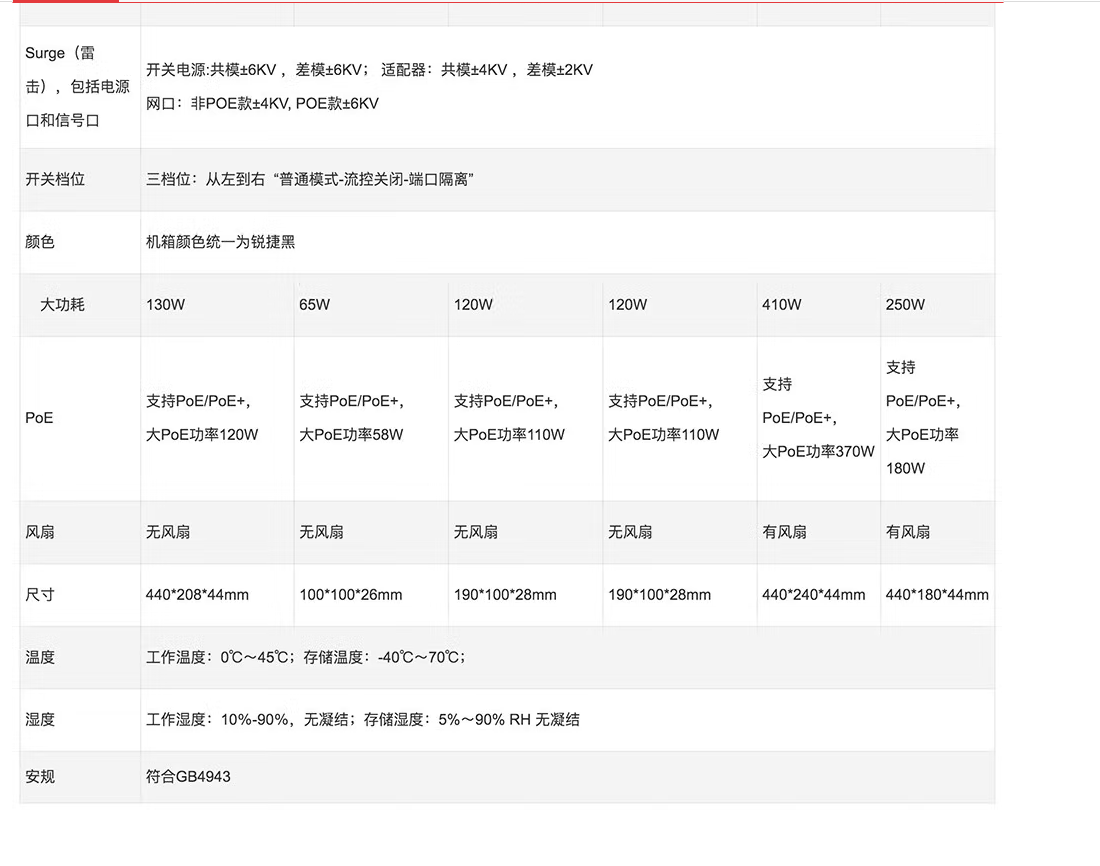Click the 130W power consumption cell
Screen dimensions: 1100x866
point(165,305)
